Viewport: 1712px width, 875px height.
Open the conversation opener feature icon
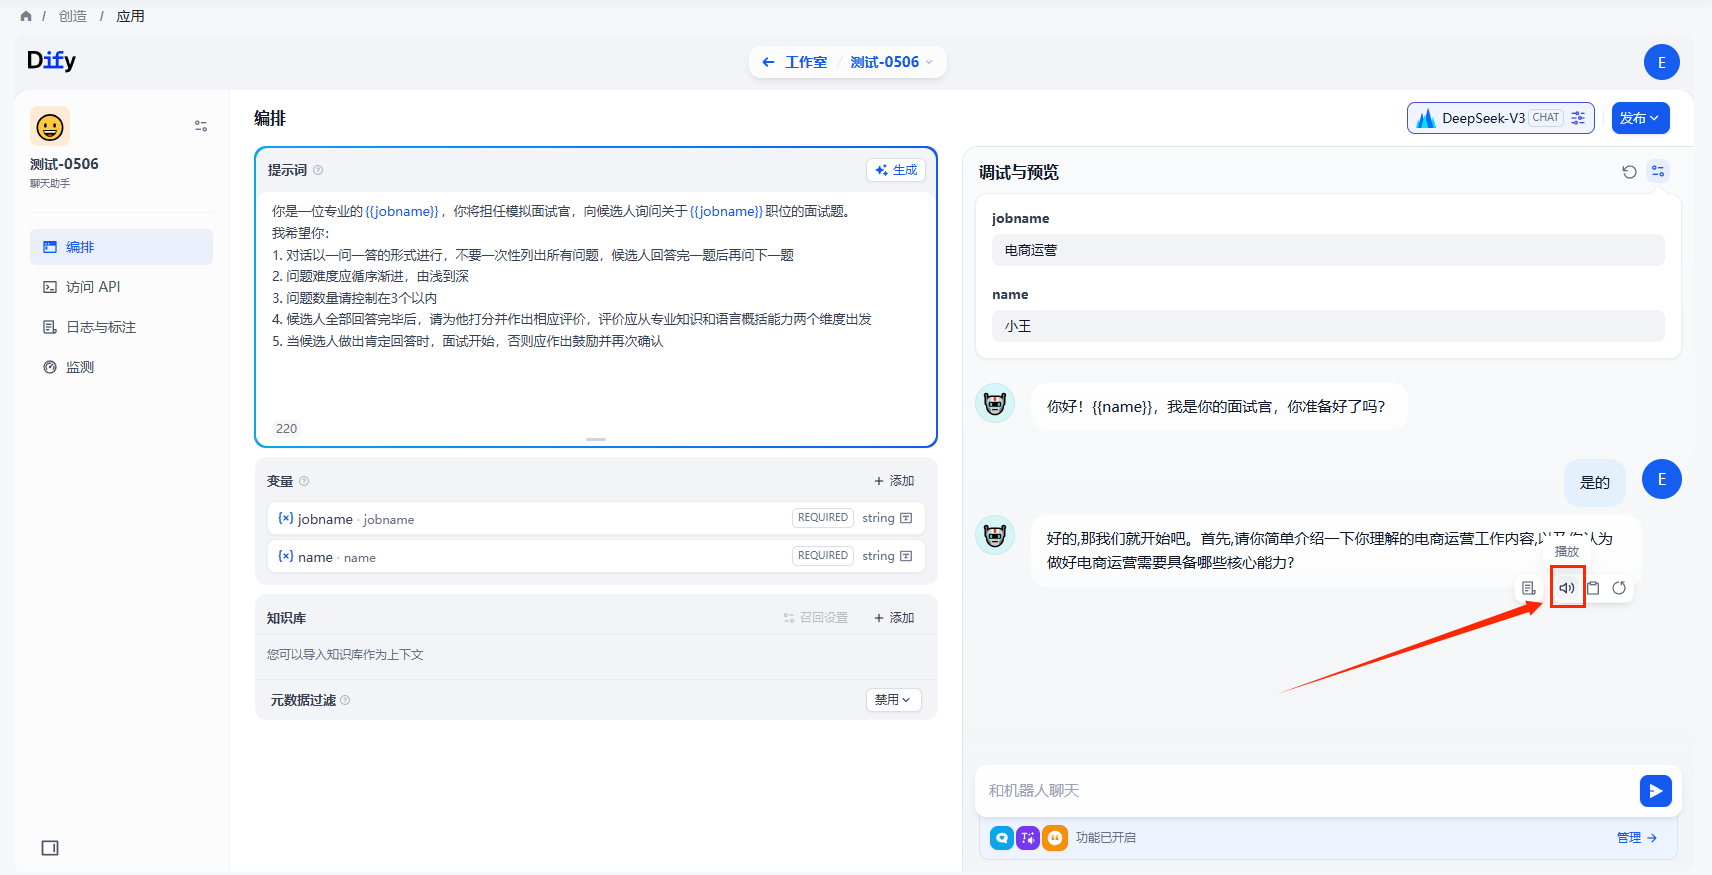tap(1002, 838)
